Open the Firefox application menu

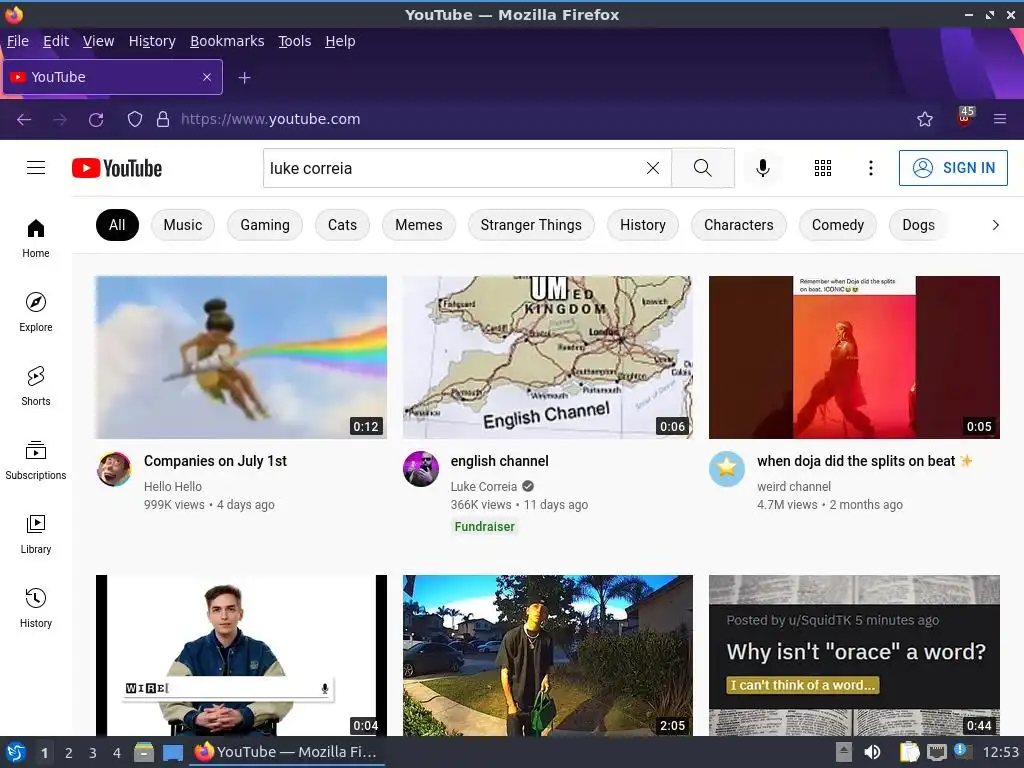point(1000,120)
